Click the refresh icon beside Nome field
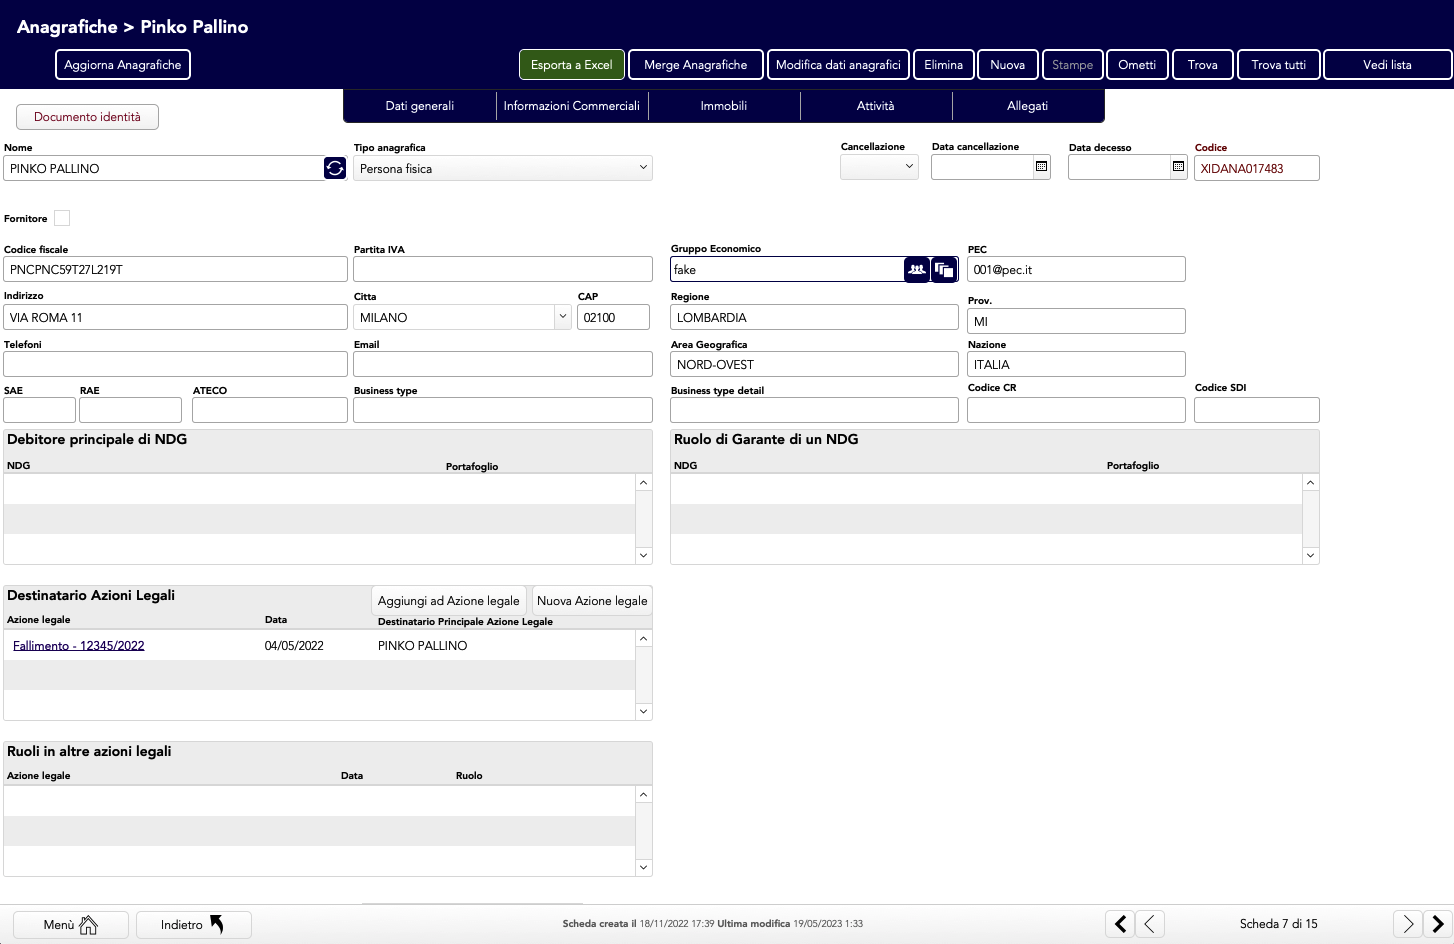1454x944 pixels. (x=335, y=168)
